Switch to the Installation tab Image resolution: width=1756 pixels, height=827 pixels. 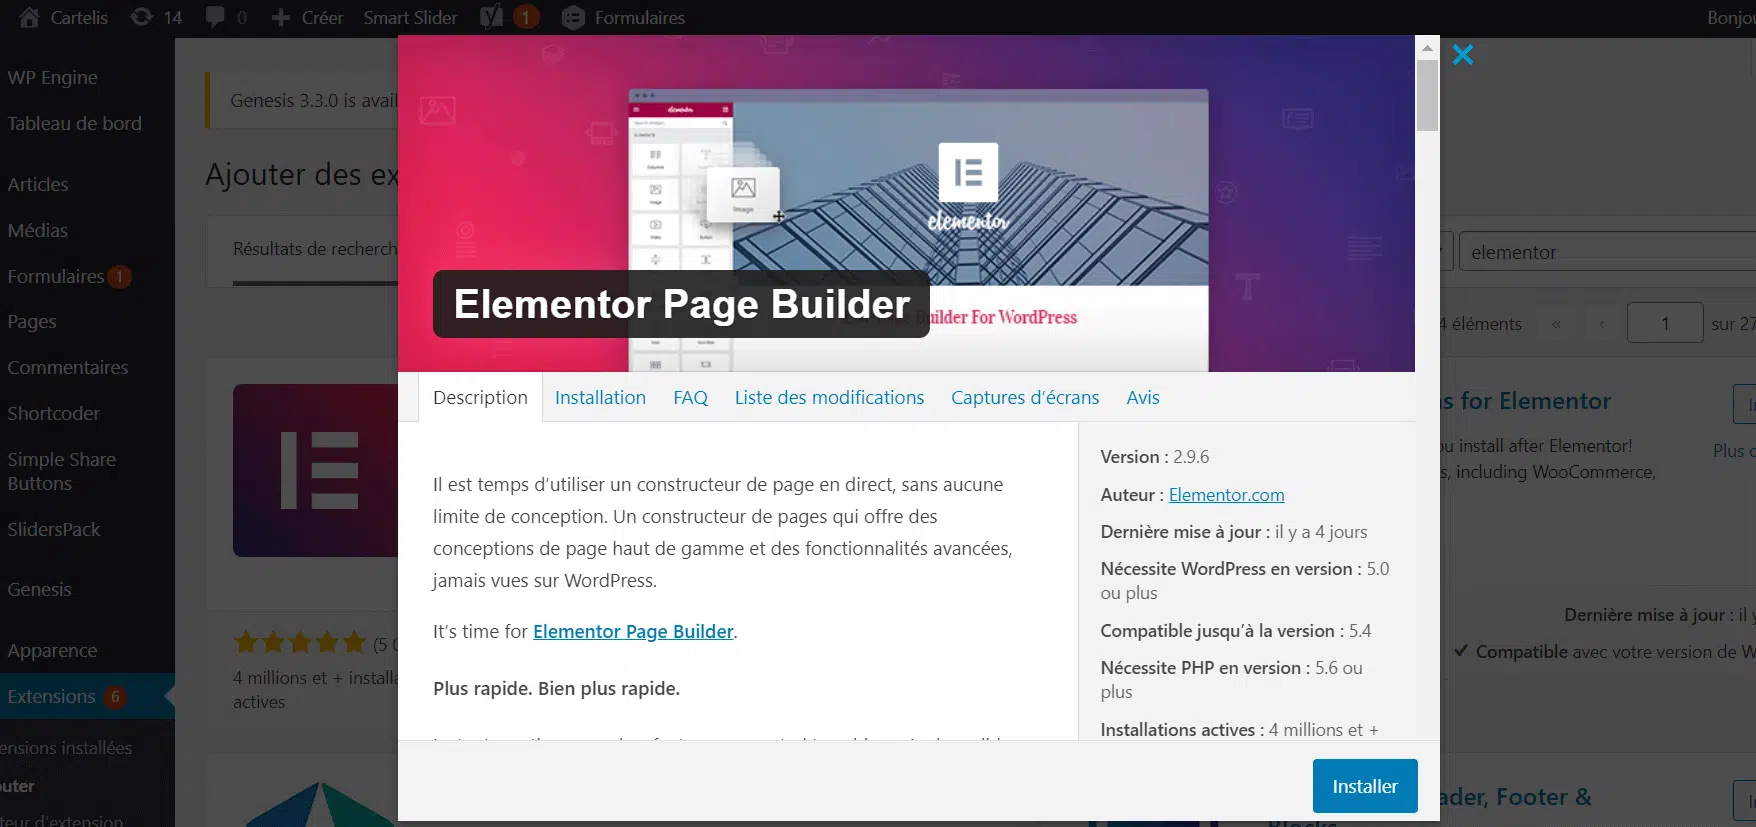(x=600, y=397)
